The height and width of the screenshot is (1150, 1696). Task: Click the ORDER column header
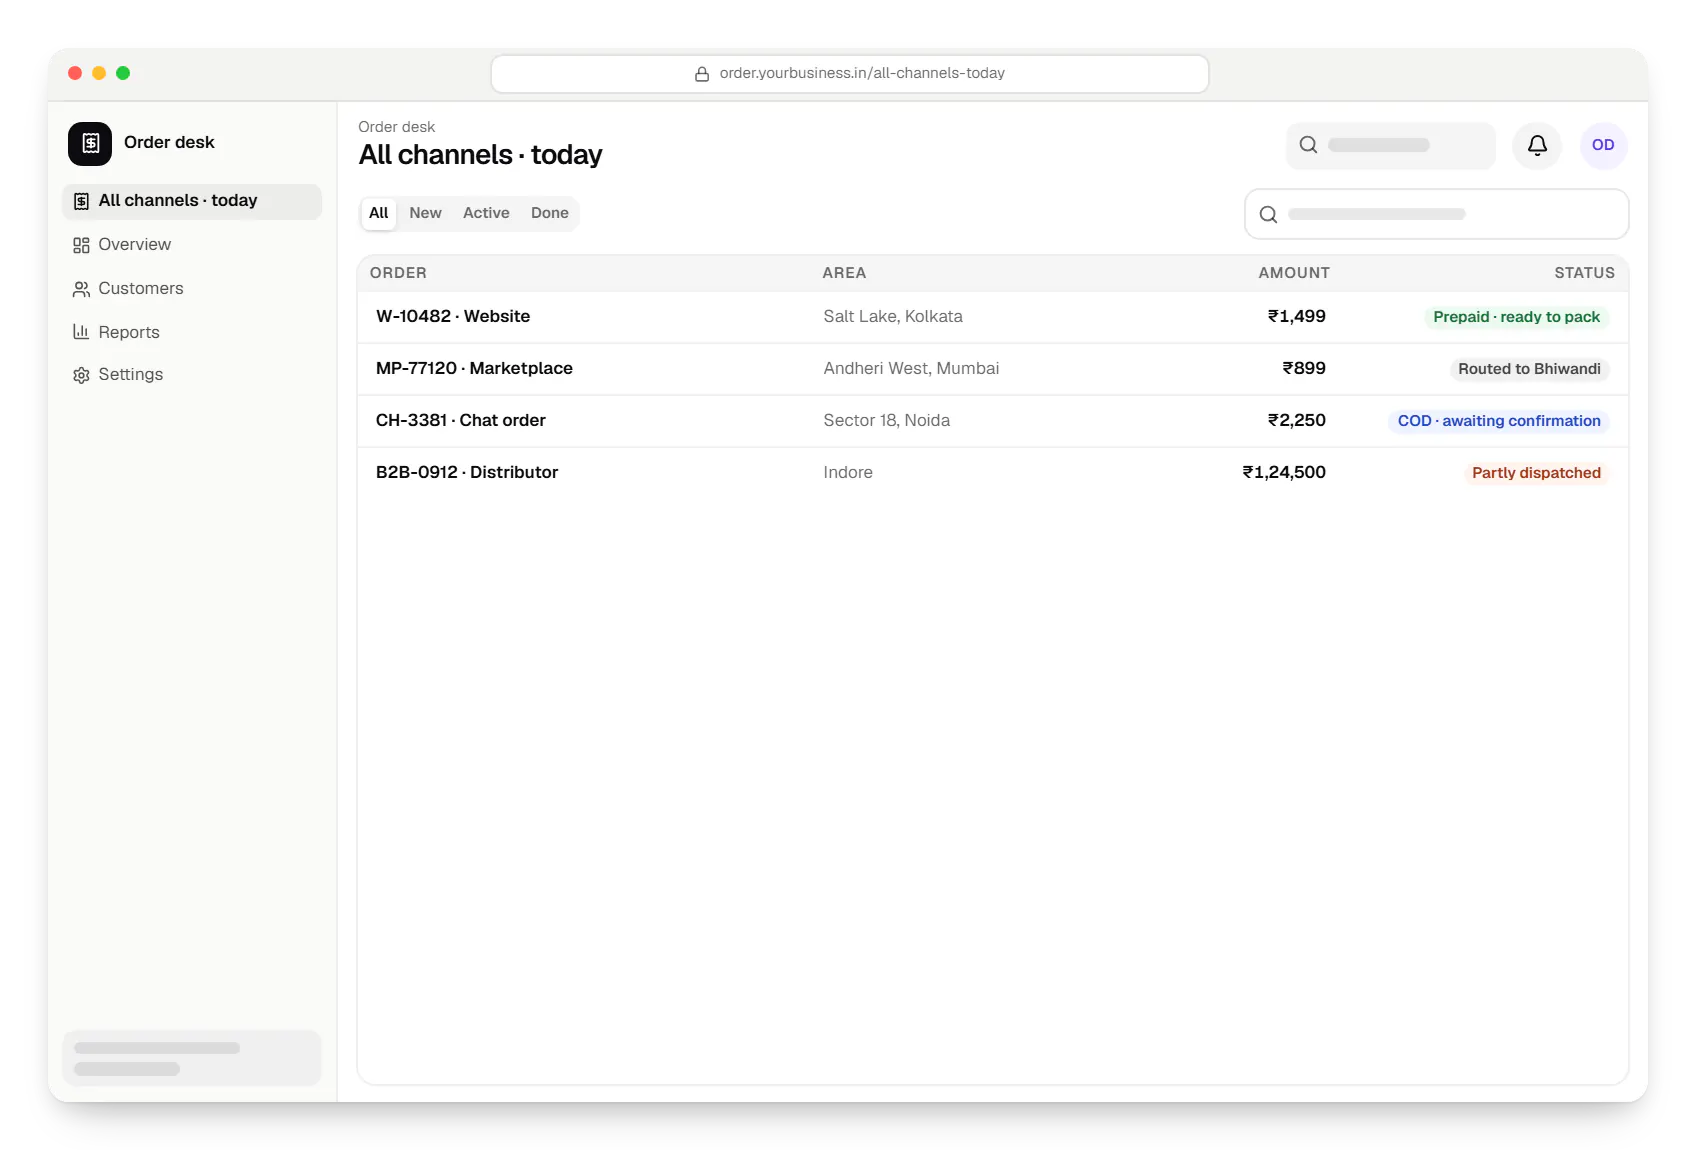pyautogui.click(x=398, y=273)
